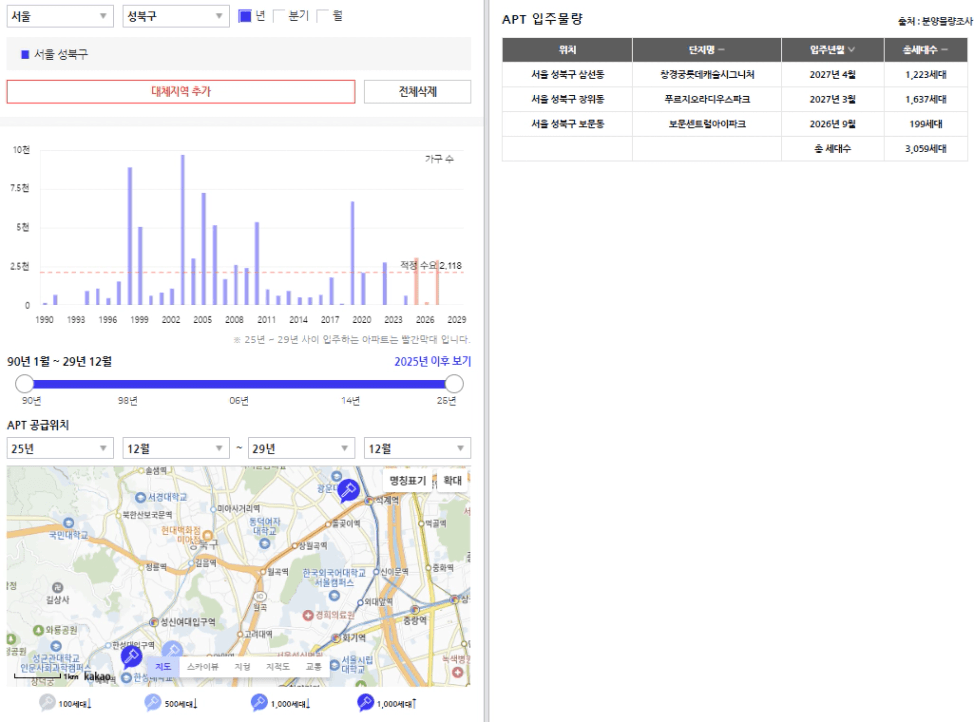Click the kakao map logo
974x722 pixels.
pos(98,676)
